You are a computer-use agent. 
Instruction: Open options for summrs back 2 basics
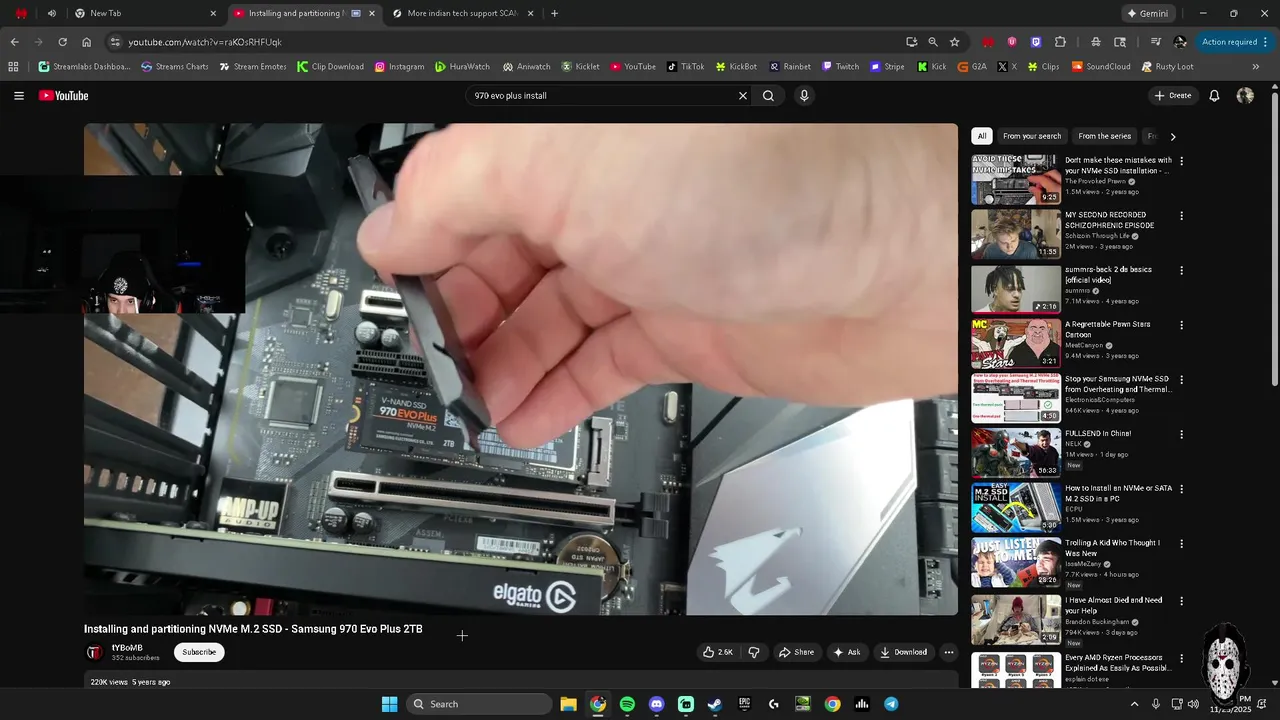1182,270
